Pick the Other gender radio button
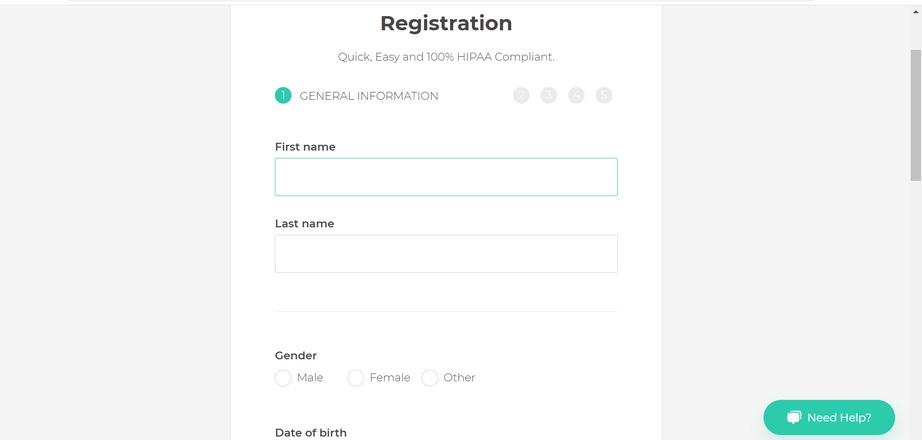 (430, 378)
